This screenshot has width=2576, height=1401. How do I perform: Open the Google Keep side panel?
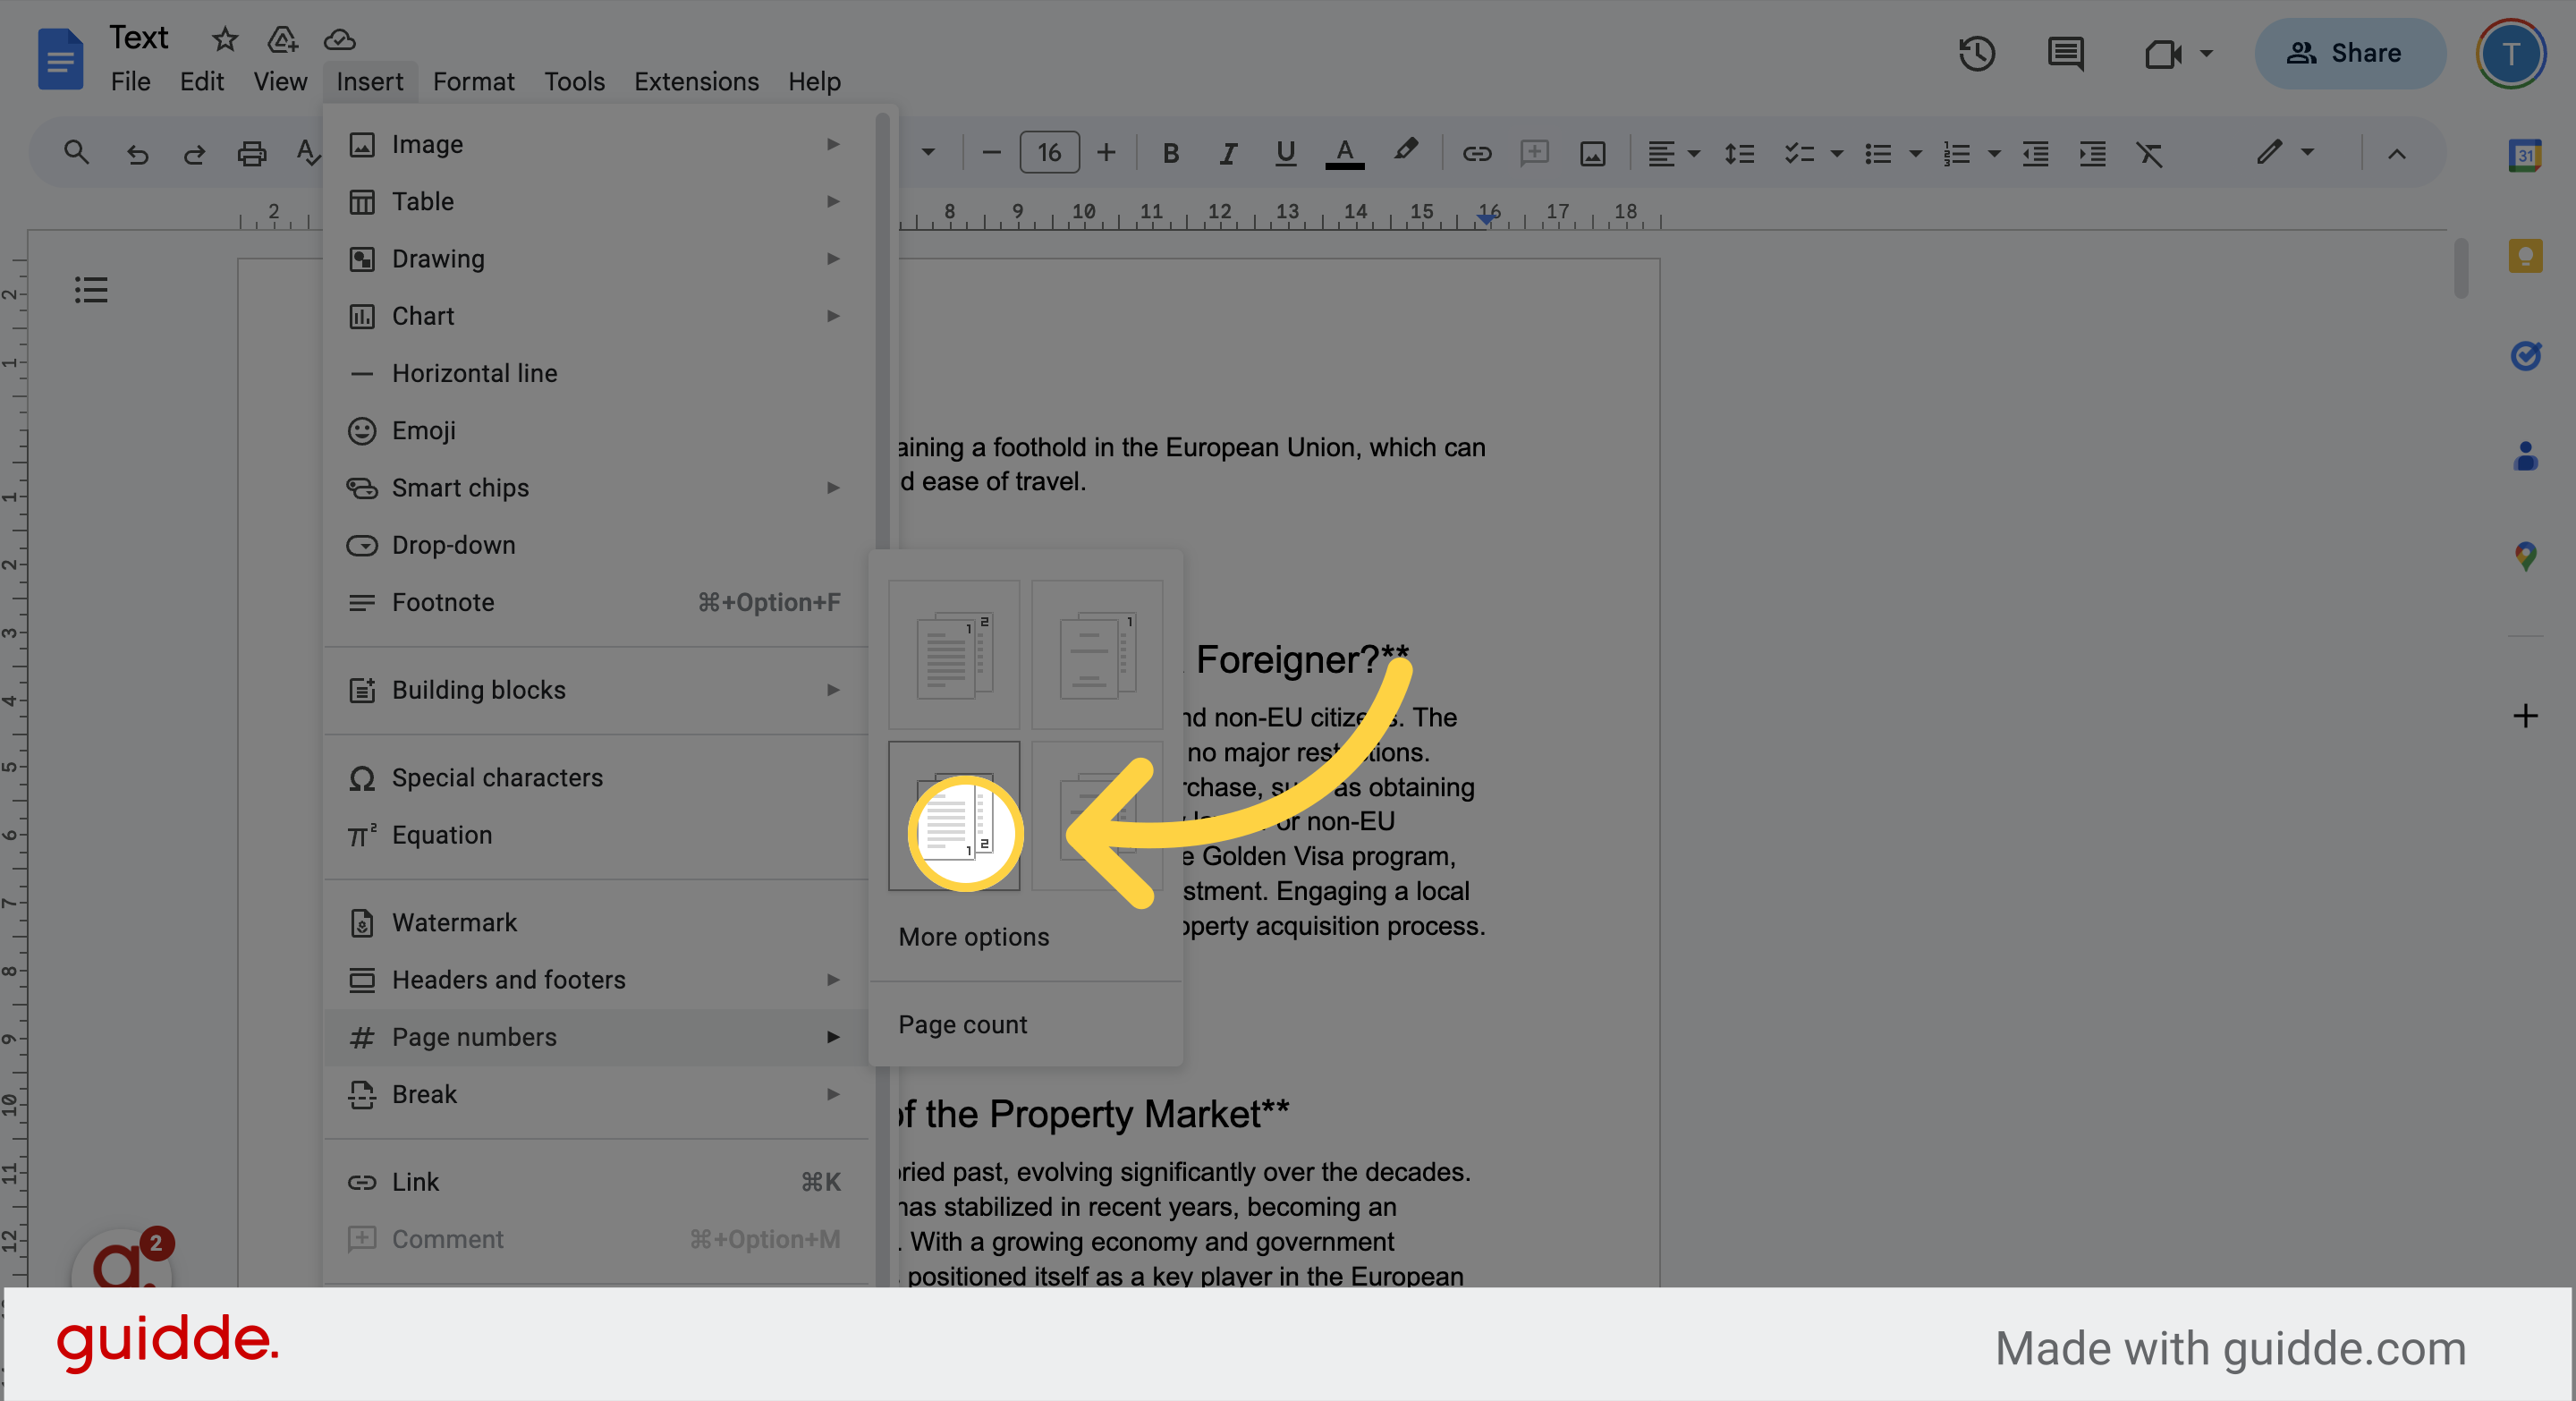click(x=2525, y=256)
